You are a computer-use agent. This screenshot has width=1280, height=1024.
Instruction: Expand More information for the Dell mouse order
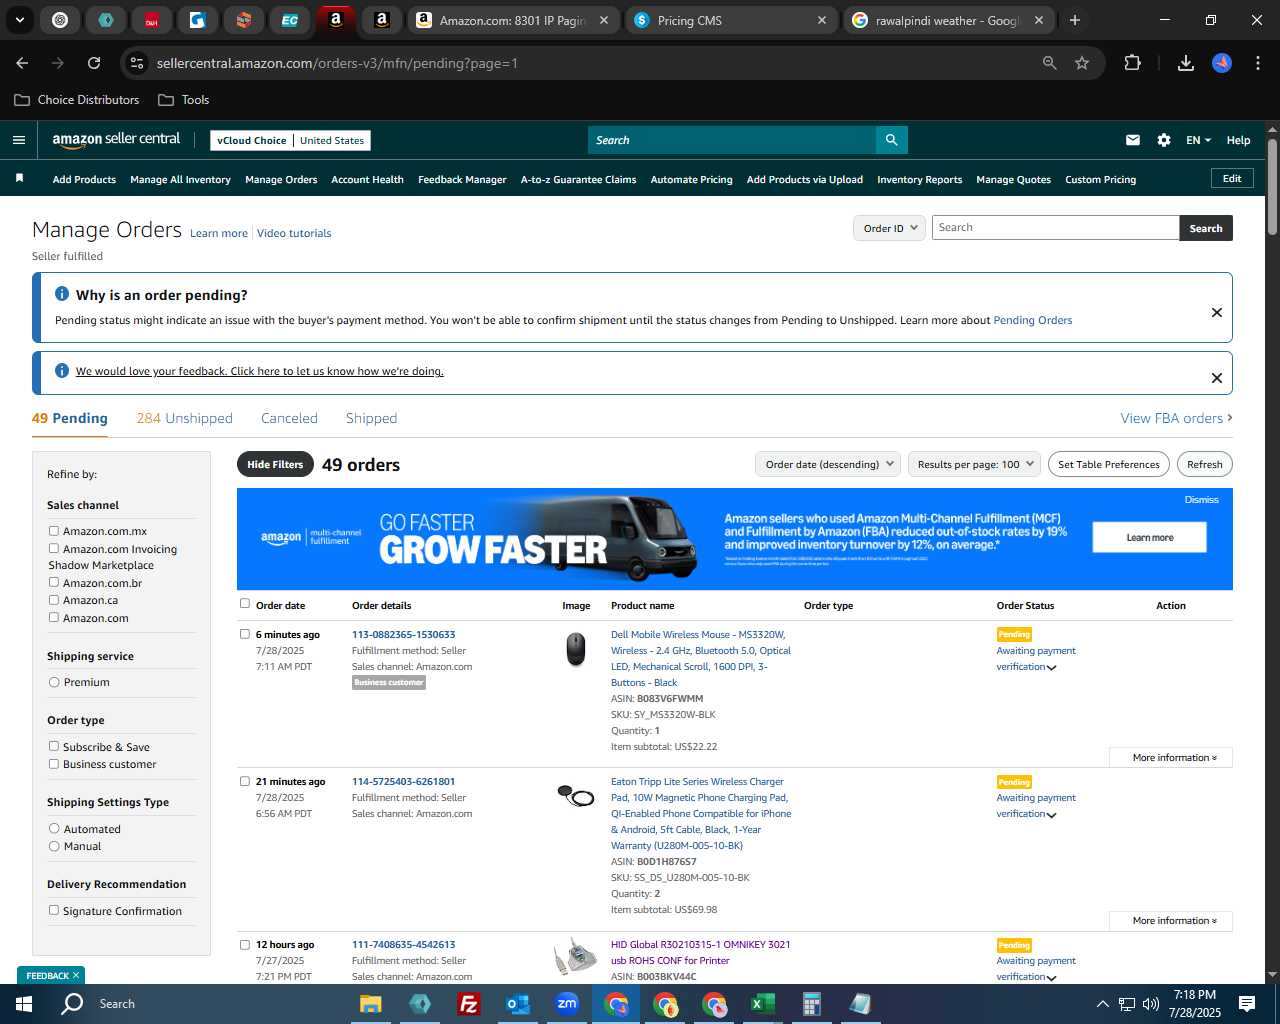pos(1171,757)
